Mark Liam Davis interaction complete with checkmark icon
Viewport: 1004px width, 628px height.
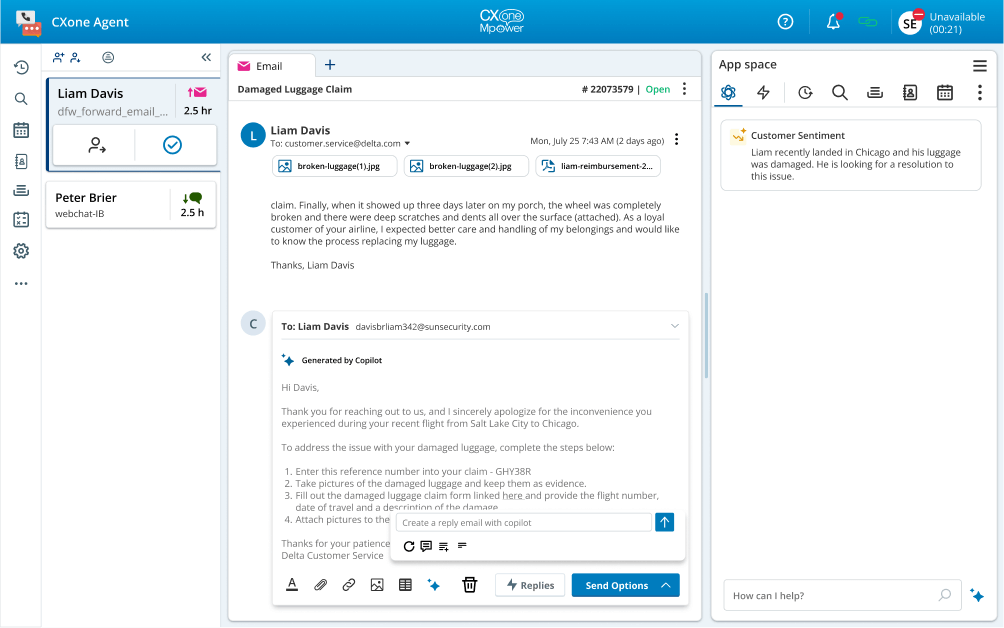tap(172, 145)
